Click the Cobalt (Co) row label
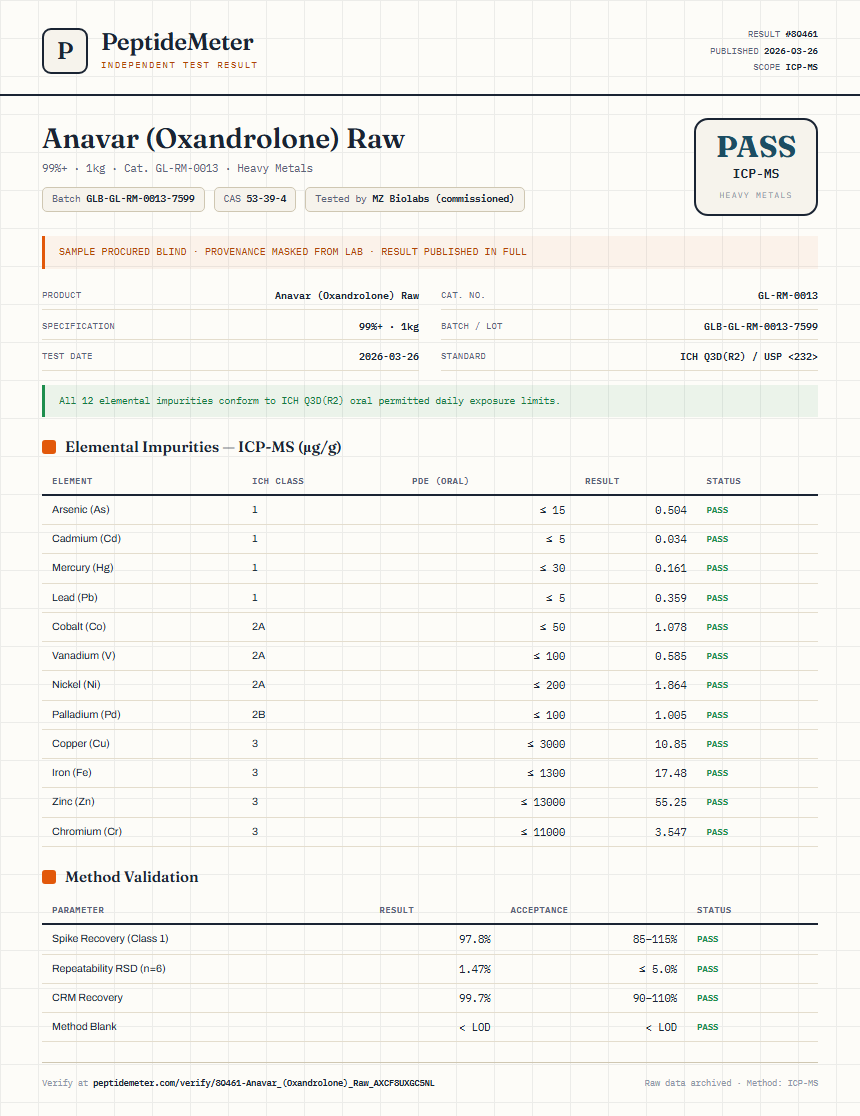The width and height of the screenshot is (860, 1116). (x=79, y=627)
